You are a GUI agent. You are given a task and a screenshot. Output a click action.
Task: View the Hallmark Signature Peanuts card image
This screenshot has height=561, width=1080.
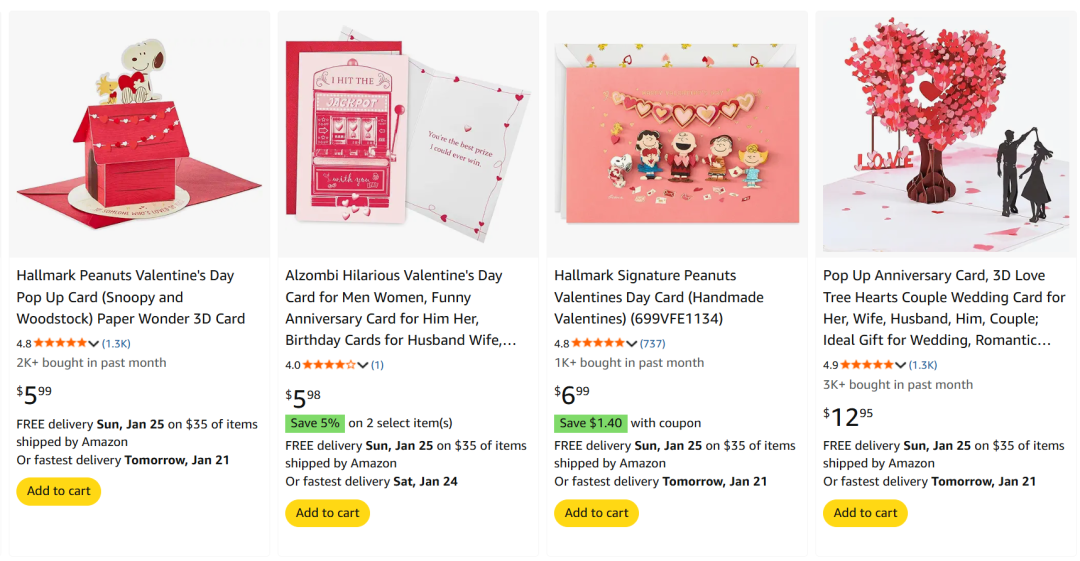click(x=677, y=135)
